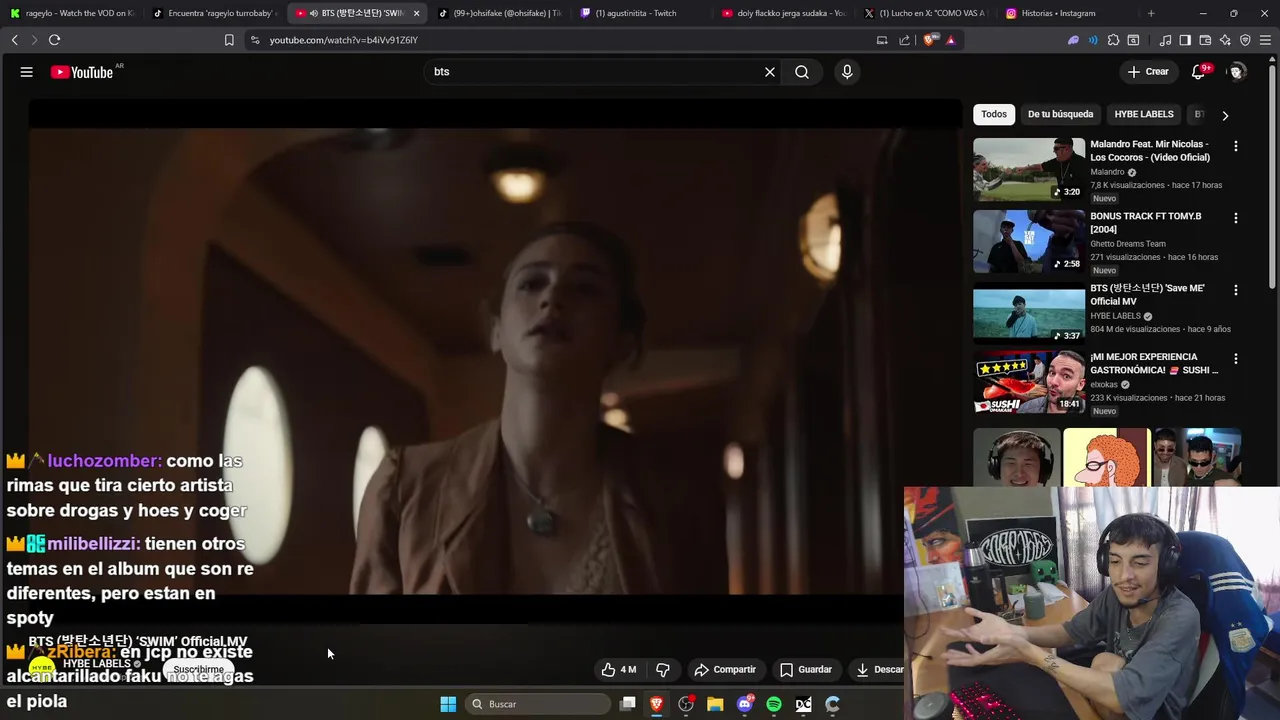Open options for MI MEJOR EXPERIENCIA GASTRONÓMICA video
Image resolution: width=1280 pixels, height=720 pixels.
(1236, 359)
